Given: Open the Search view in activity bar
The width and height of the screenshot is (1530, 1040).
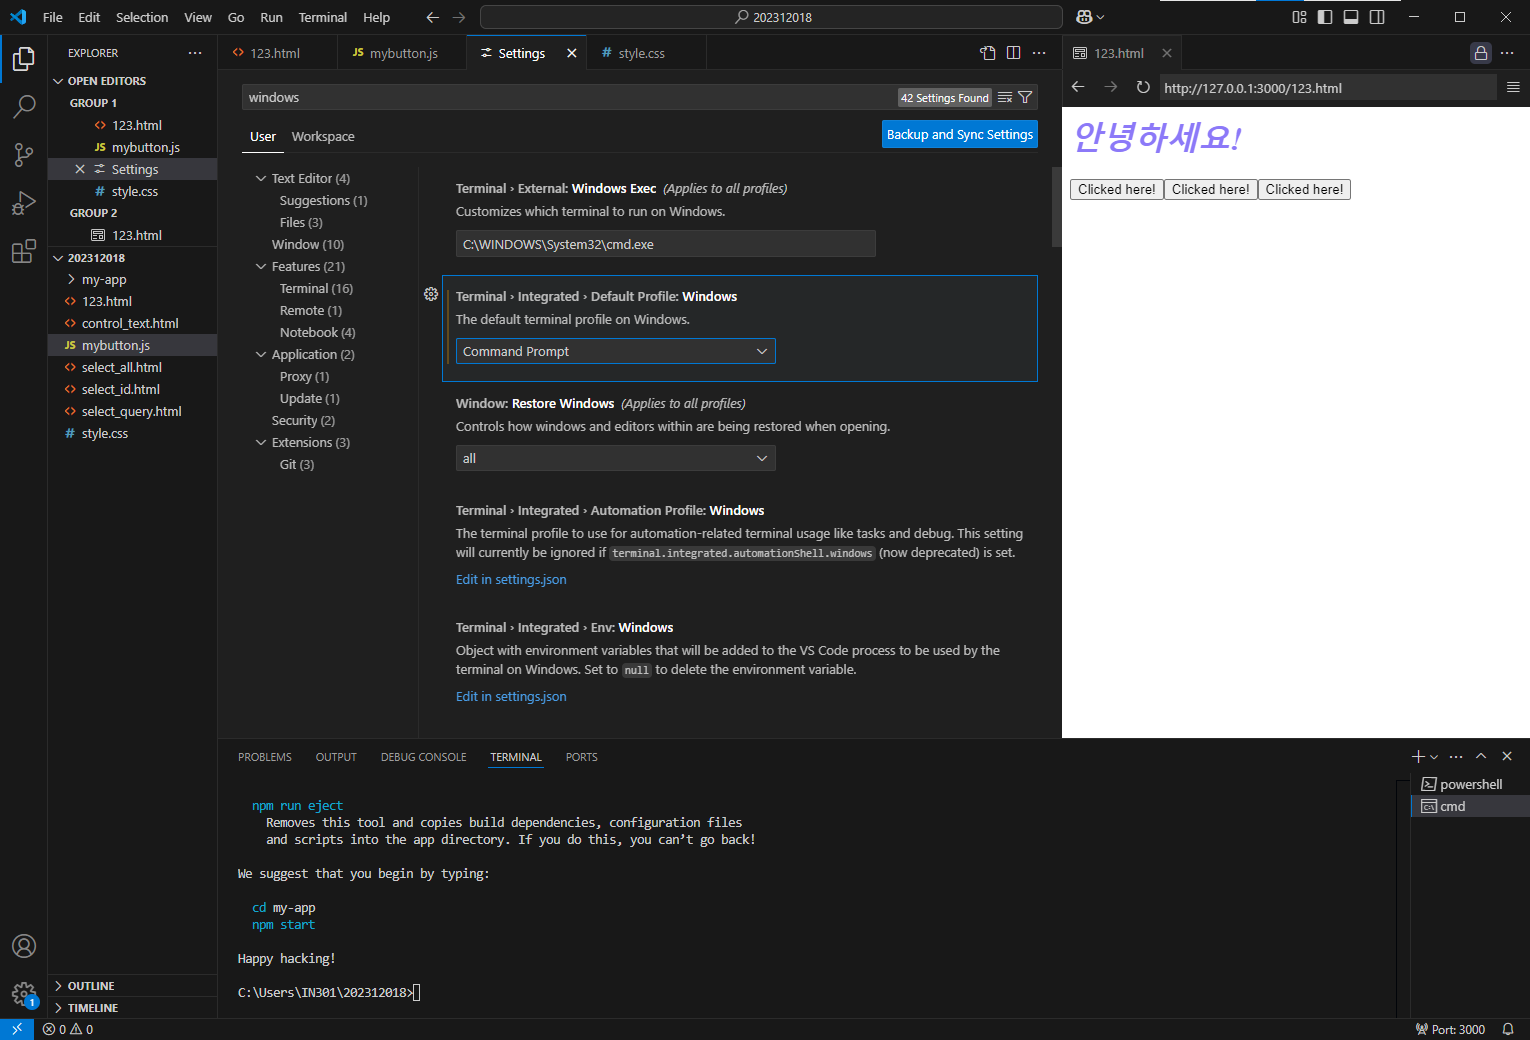Looking at the screenshot, I should [24, 106].
